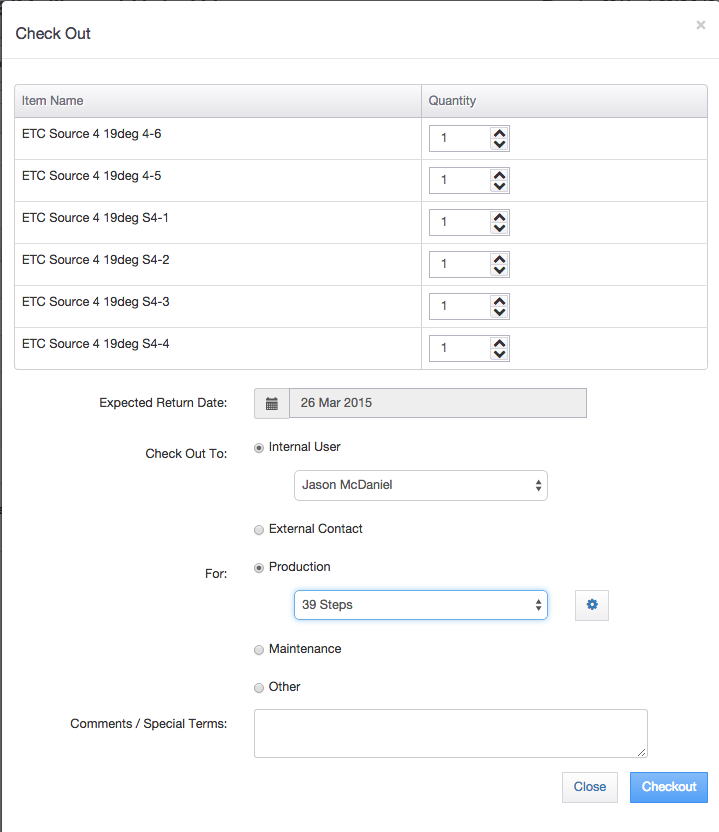Decrease quantity for ETC Source 4 19deg 4-5
719x832 pixels.
point(499,186)
